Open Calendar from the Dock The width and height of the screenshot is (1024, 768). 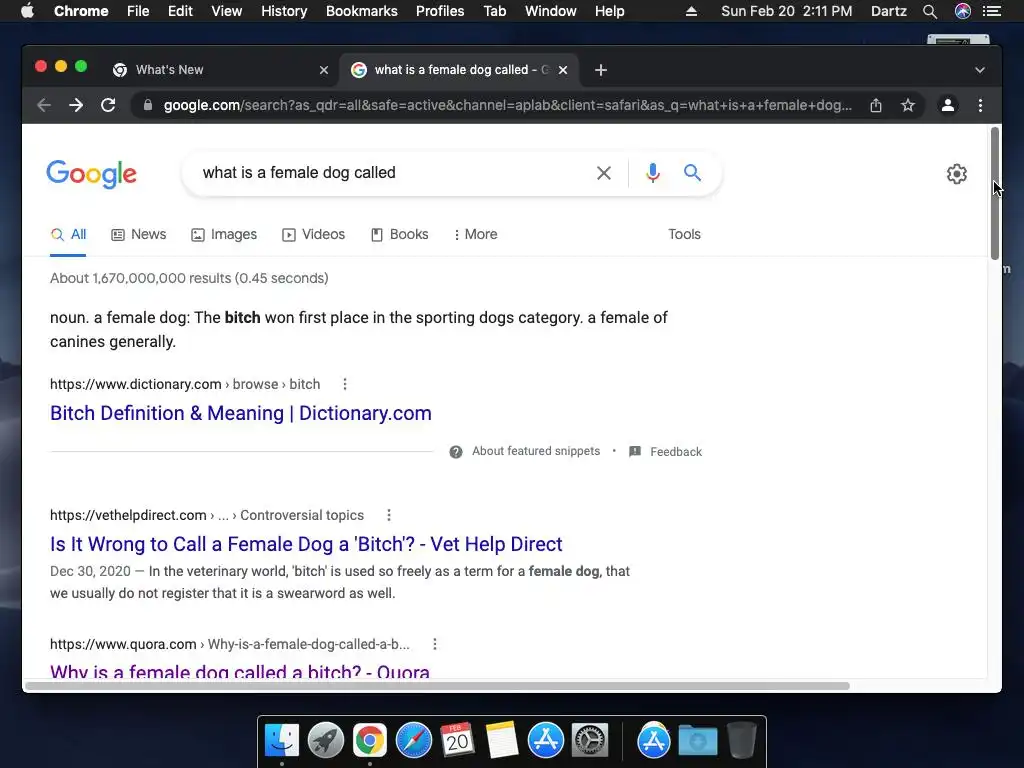(x=457, y=740)
